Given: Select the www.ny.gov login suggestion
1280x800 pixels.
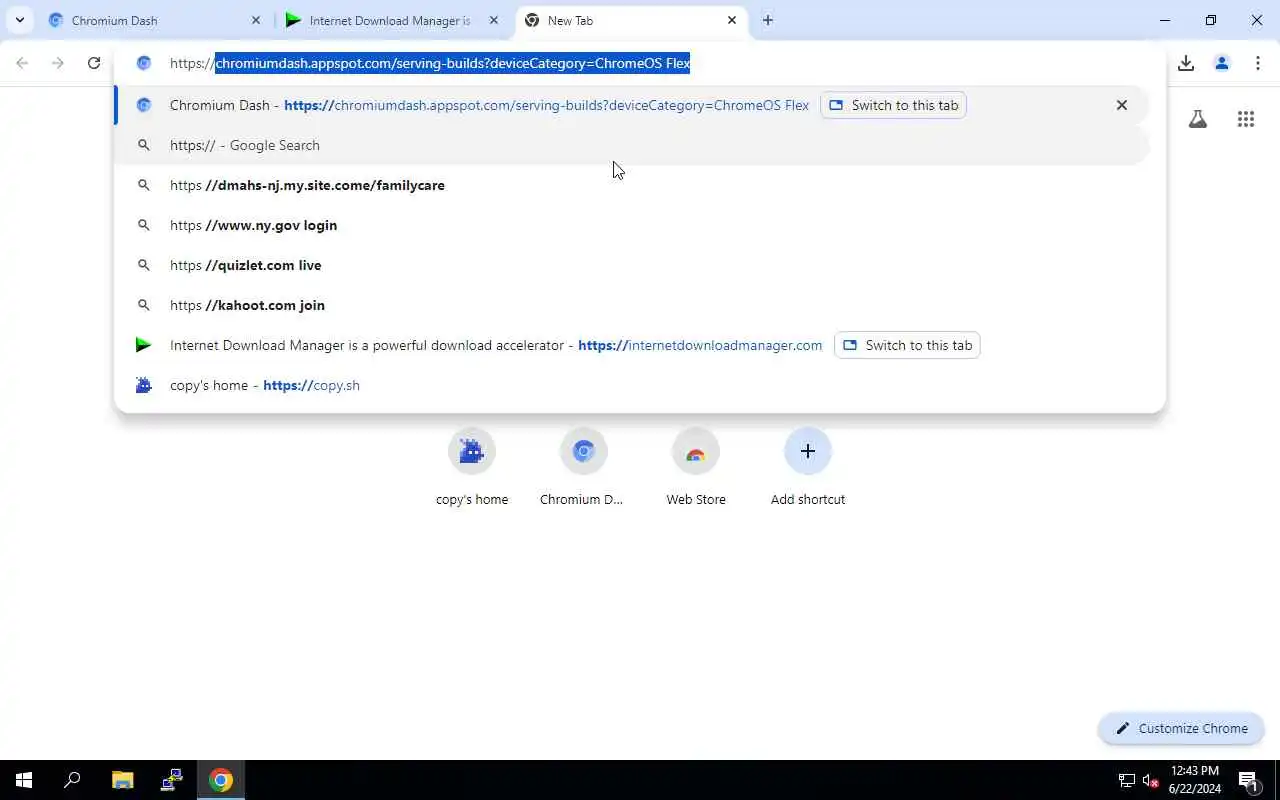Looking at the screenshot, I should pyautogui.click(x=632, y=225).
